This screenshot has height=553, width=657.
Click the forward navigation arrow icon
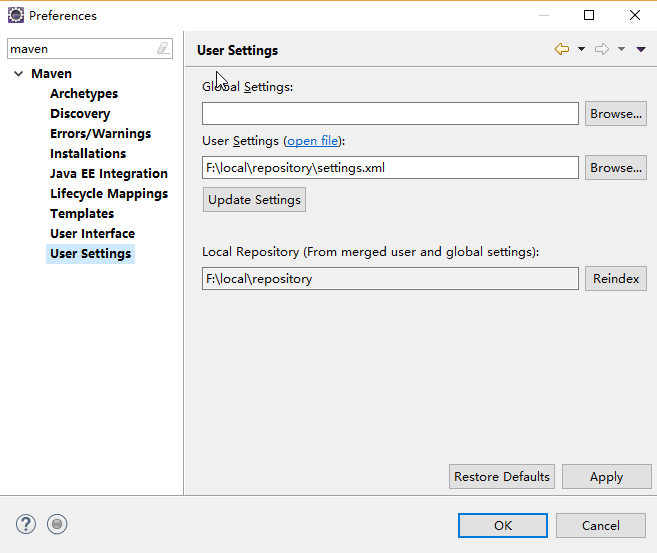click(x=602, y=50)
